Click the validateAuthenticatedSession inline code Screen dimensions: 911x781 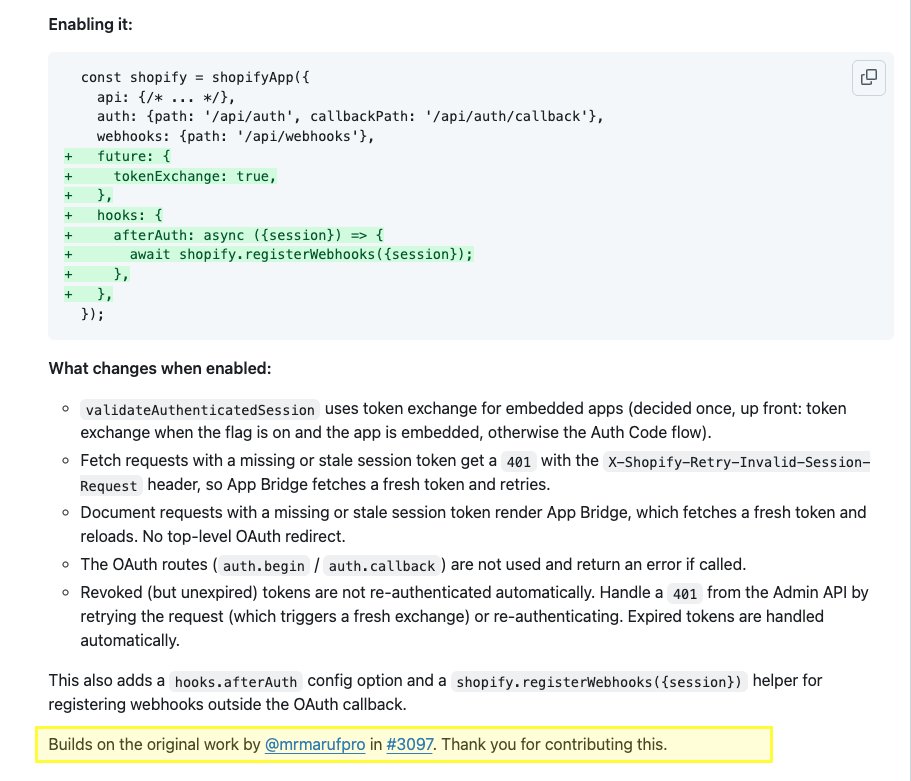(x=200, y=410)
